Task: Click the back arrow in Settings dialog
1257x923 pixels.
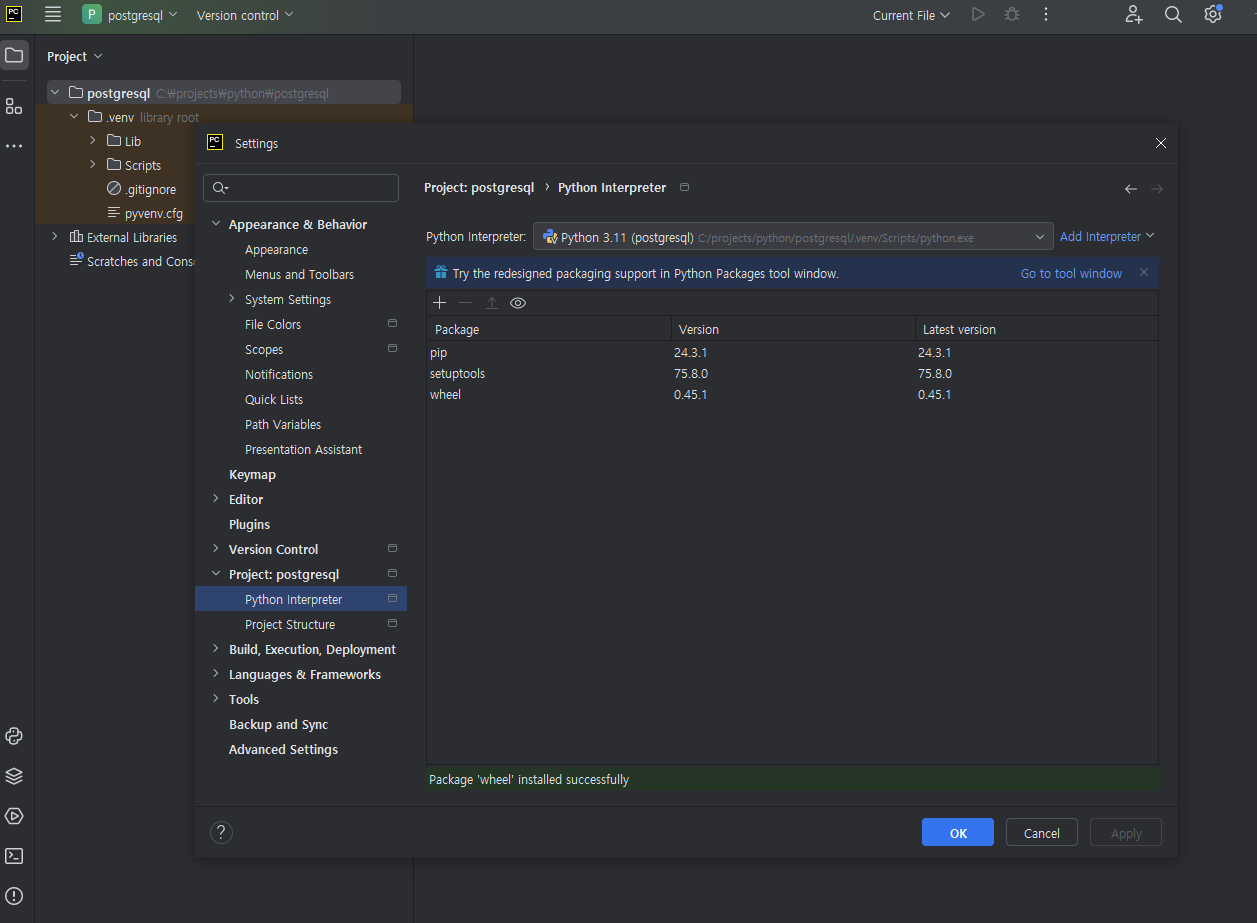Action: [x=1131, y=189]
